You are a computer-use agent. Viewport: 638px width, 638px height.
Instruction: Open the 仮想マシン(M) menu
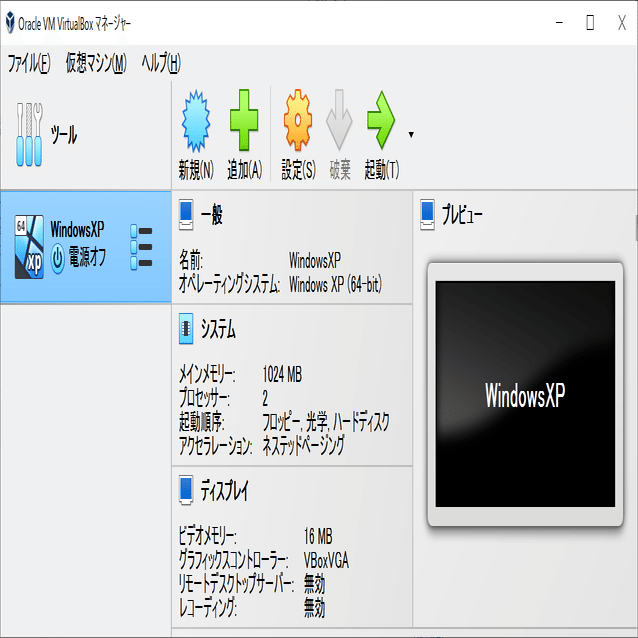(96, 63)
